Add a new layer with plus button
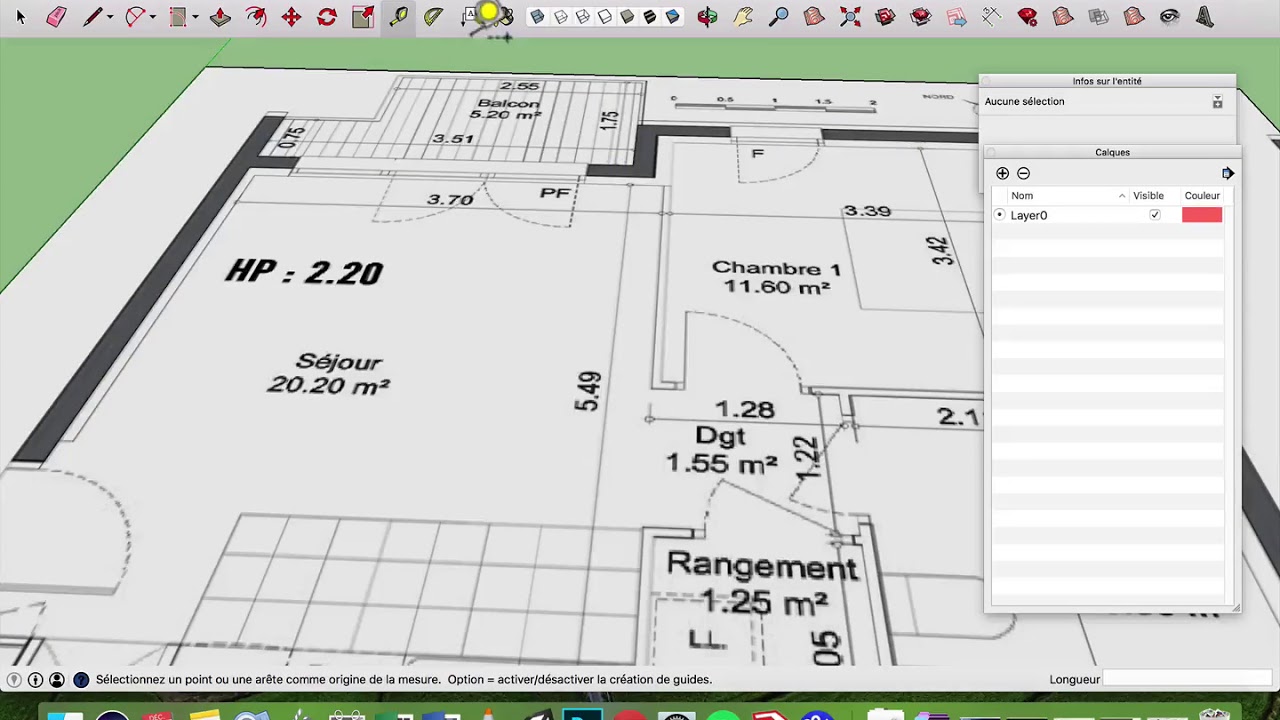Screen dimensions: 1280x720 [x=1003, y=174]
